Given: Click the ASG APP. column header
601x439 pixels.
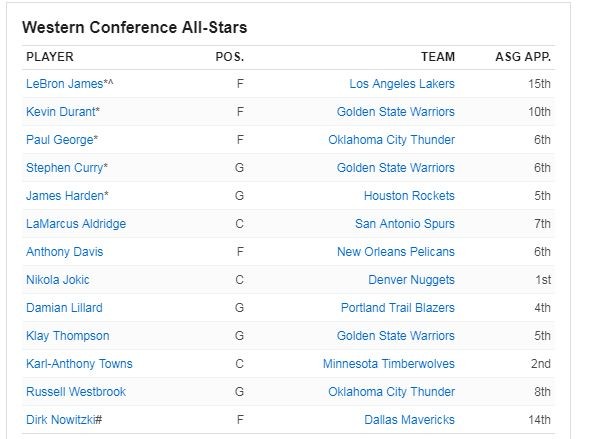Looking at the screenshot, I should coord(523,57).
